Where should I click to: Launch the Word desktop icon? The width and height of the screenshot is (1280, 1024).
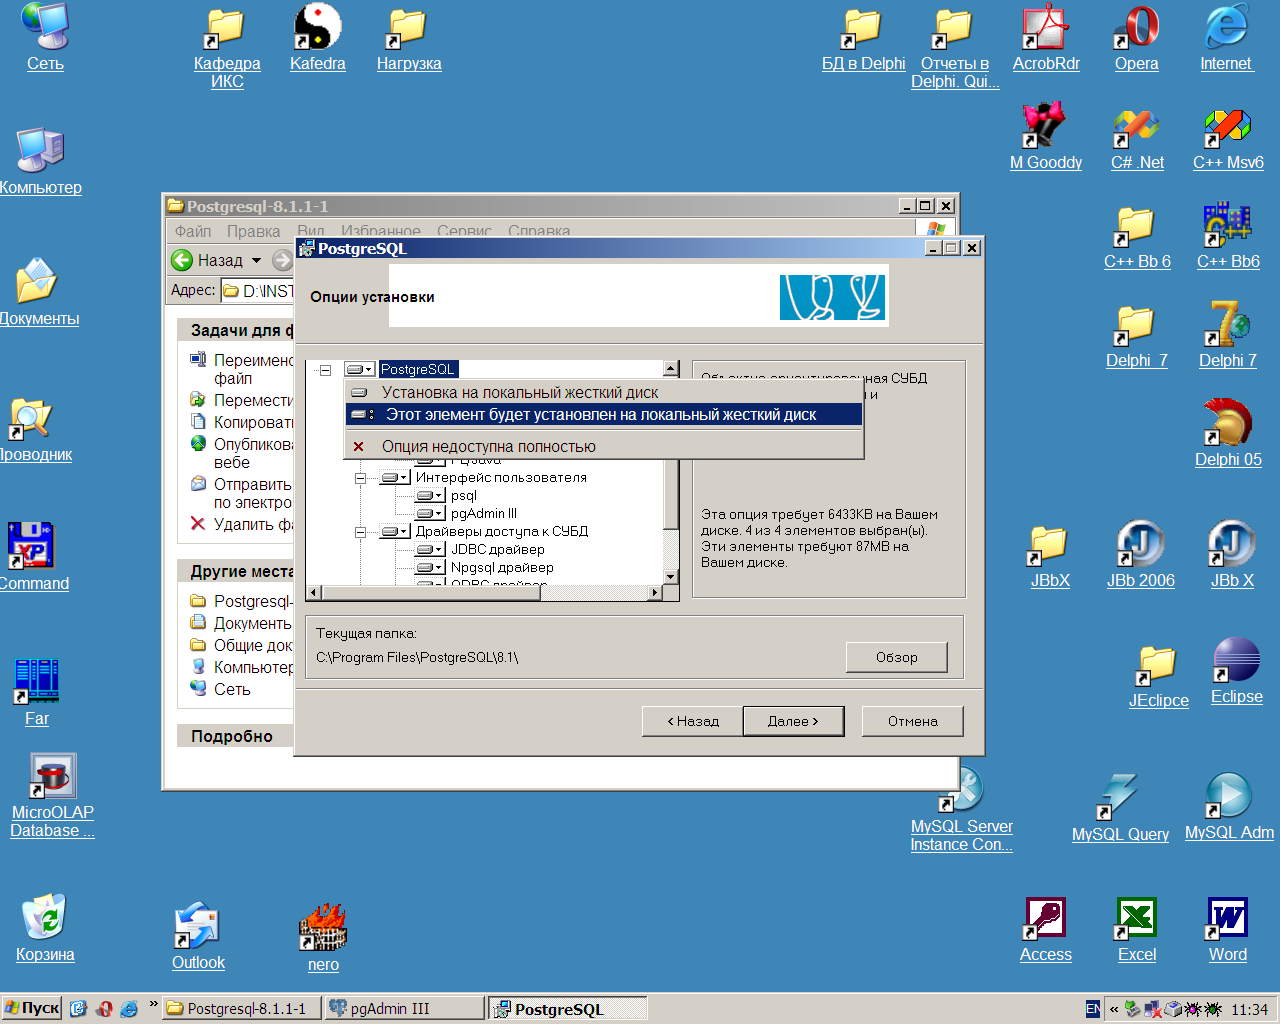[x=1228, y=930]
